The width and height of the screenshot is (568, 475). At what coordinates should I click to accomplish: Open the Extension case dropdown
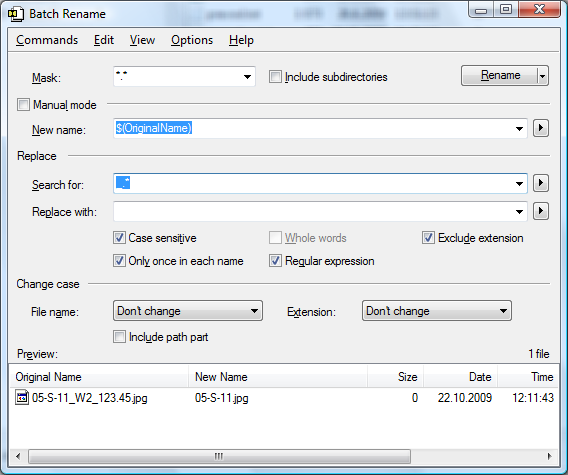click(x=437, y=311)
